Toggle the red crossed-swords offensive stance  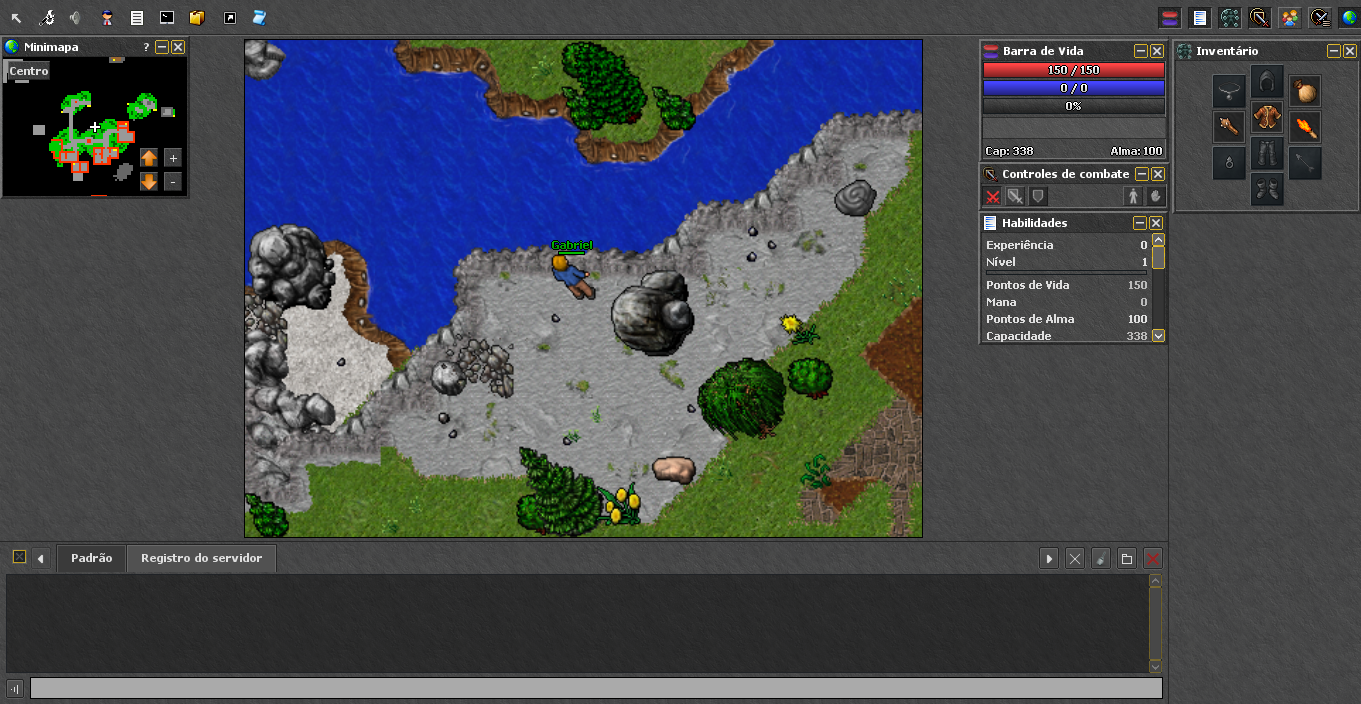pos(993,197)
